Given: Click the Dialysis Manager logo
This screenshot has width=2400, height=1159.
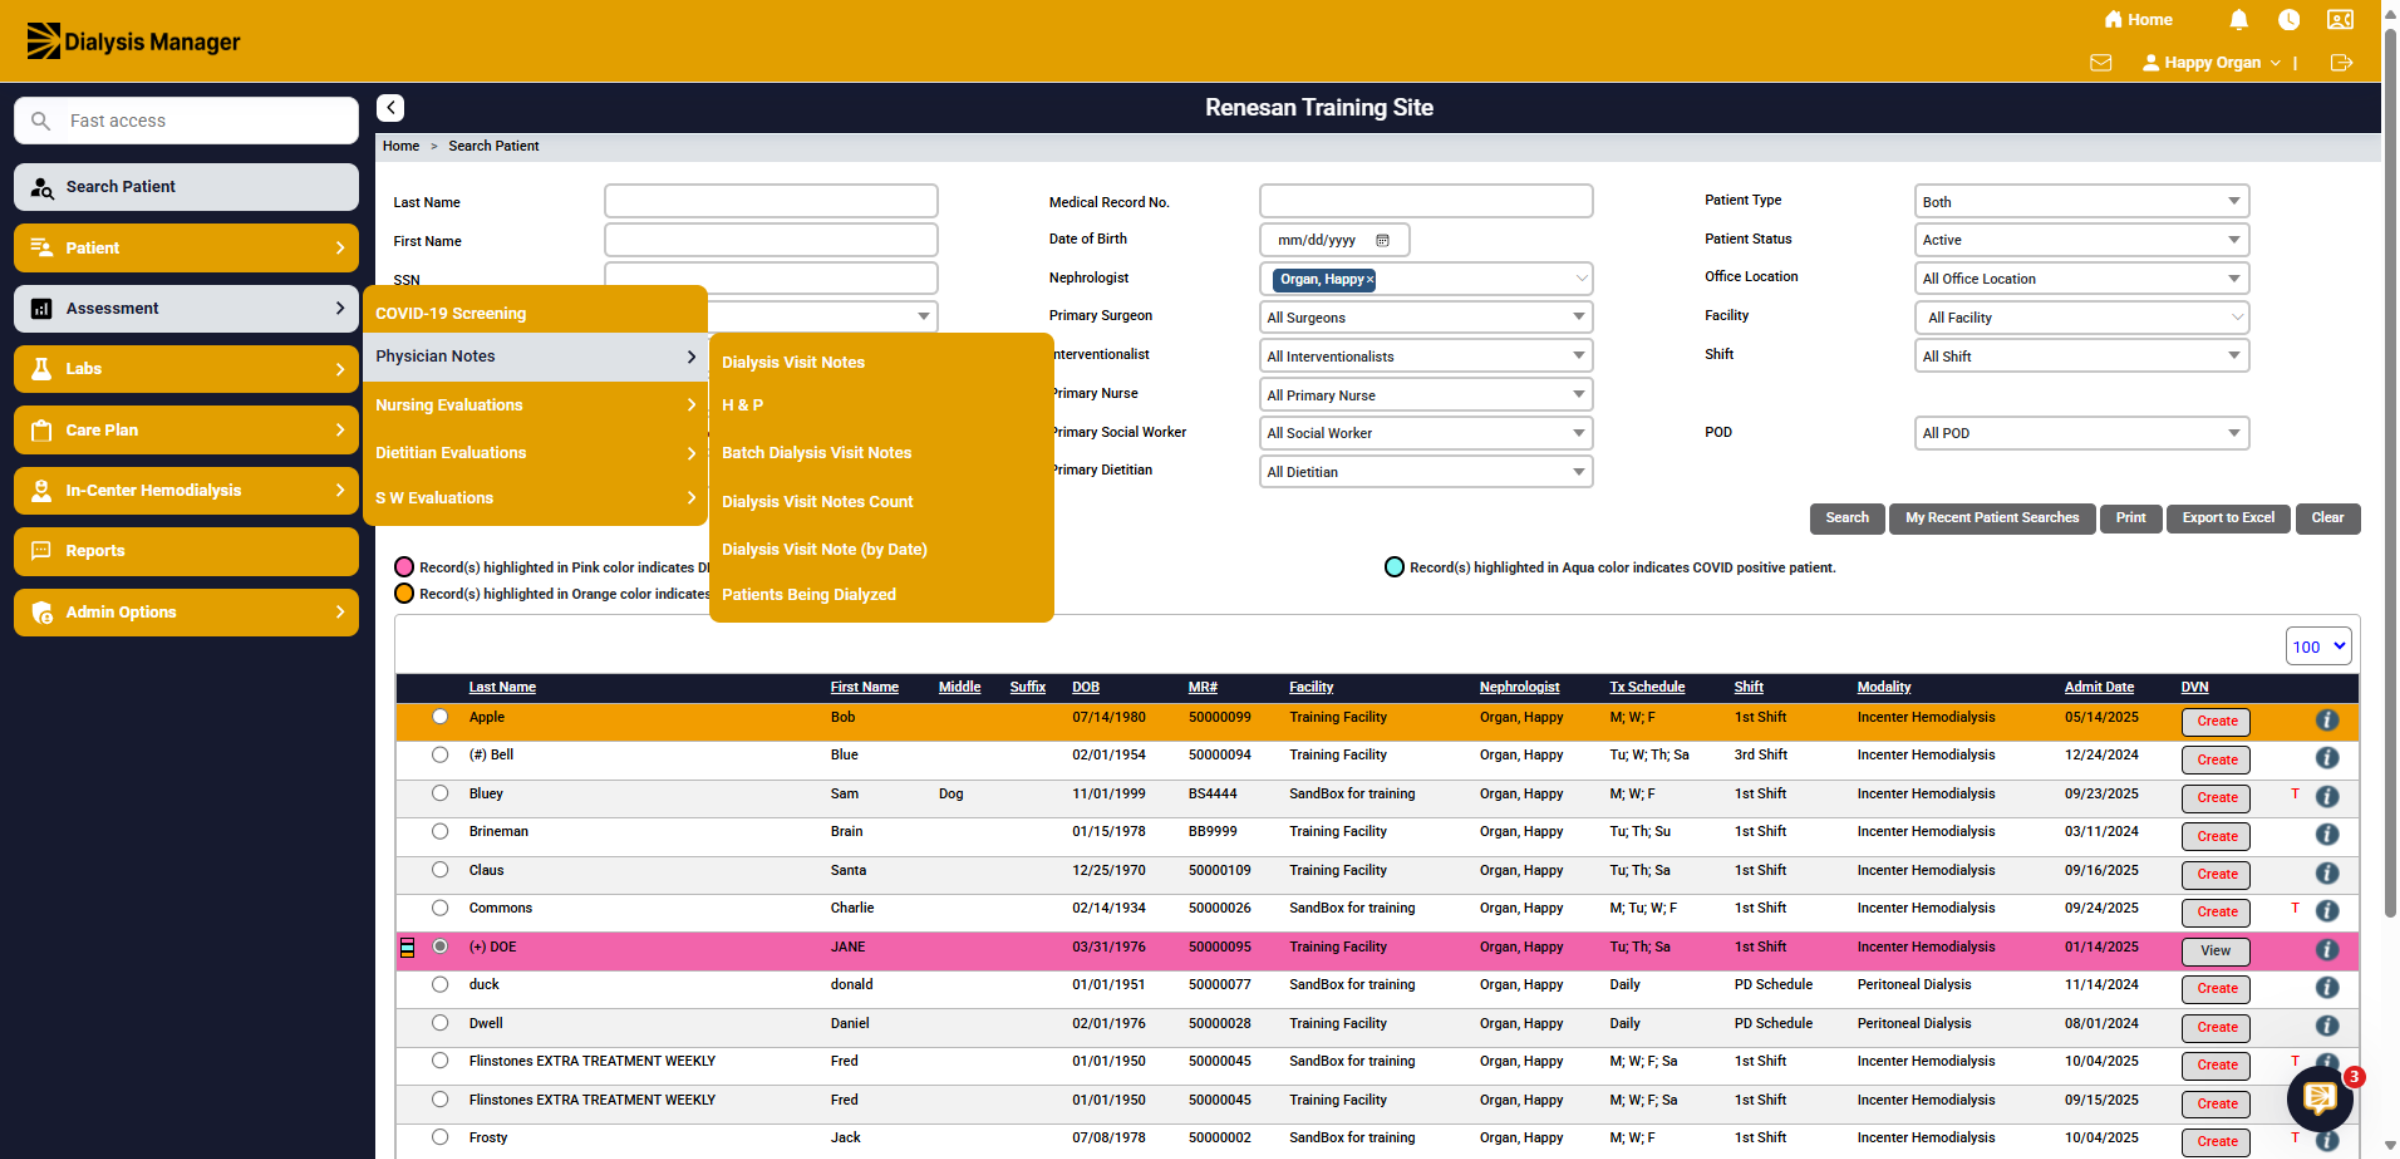Looking at the screenshot, I should point(133,41).
